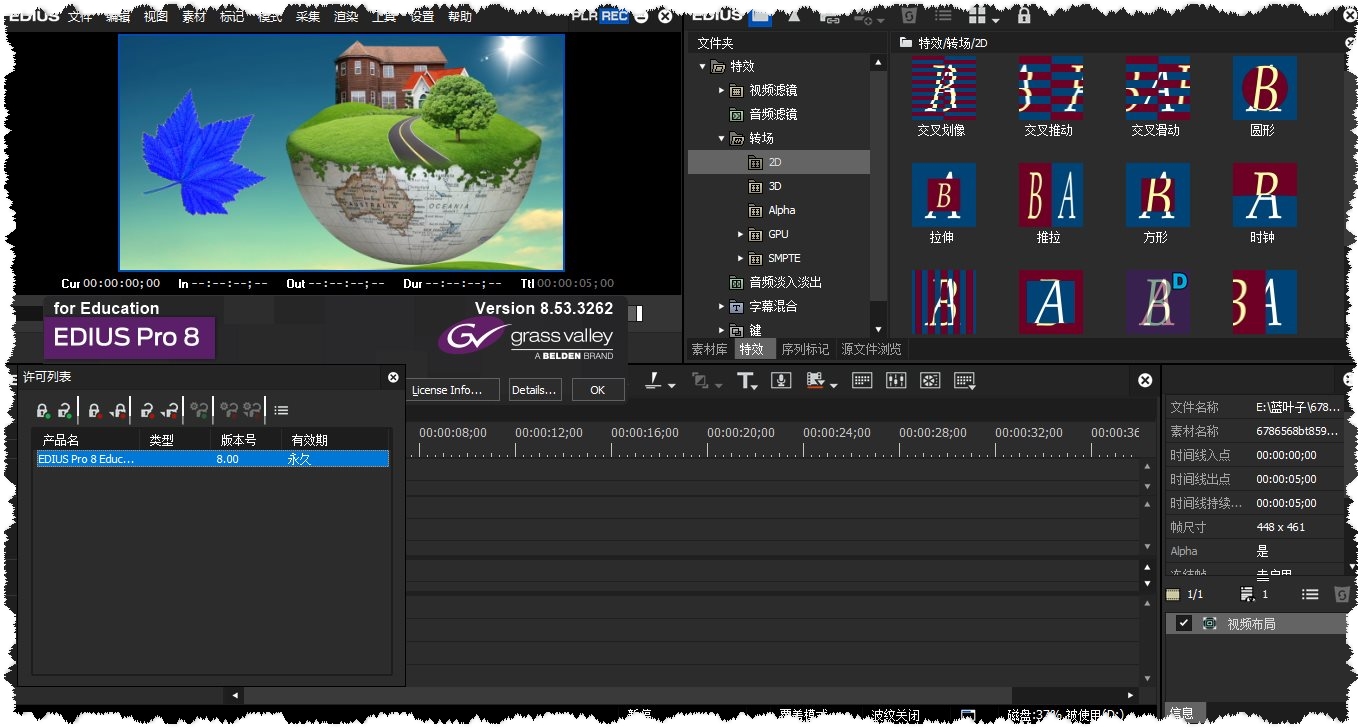Screen dimensions: 1362x728
Task: Click the folder tree scroll up arrow
Action: pyautogui.click(x=878, y=63)
